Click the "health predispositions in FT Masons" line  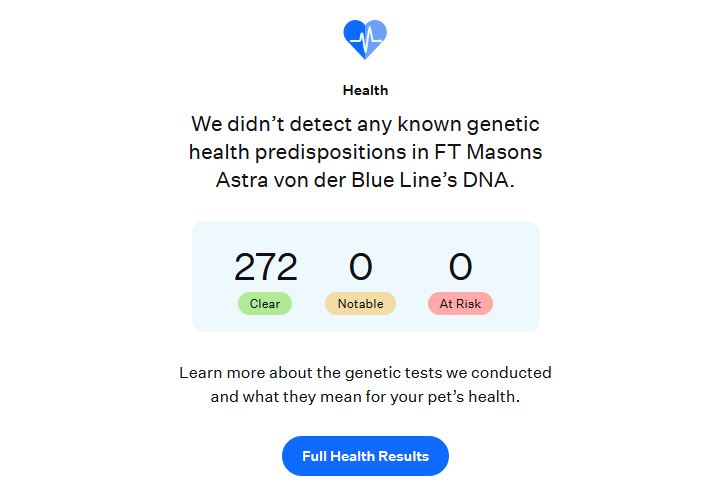click(365, 152)
